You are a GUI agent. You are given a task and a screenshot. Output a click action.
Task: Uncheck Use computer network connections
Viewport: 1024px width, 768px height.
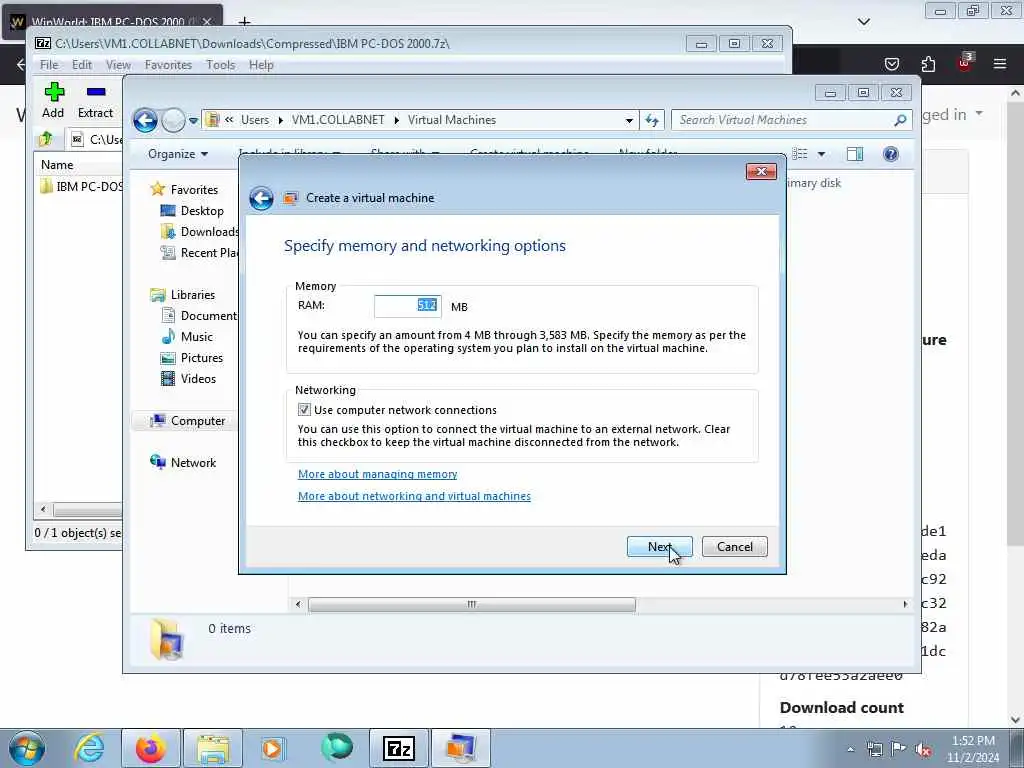pos(304,409)
